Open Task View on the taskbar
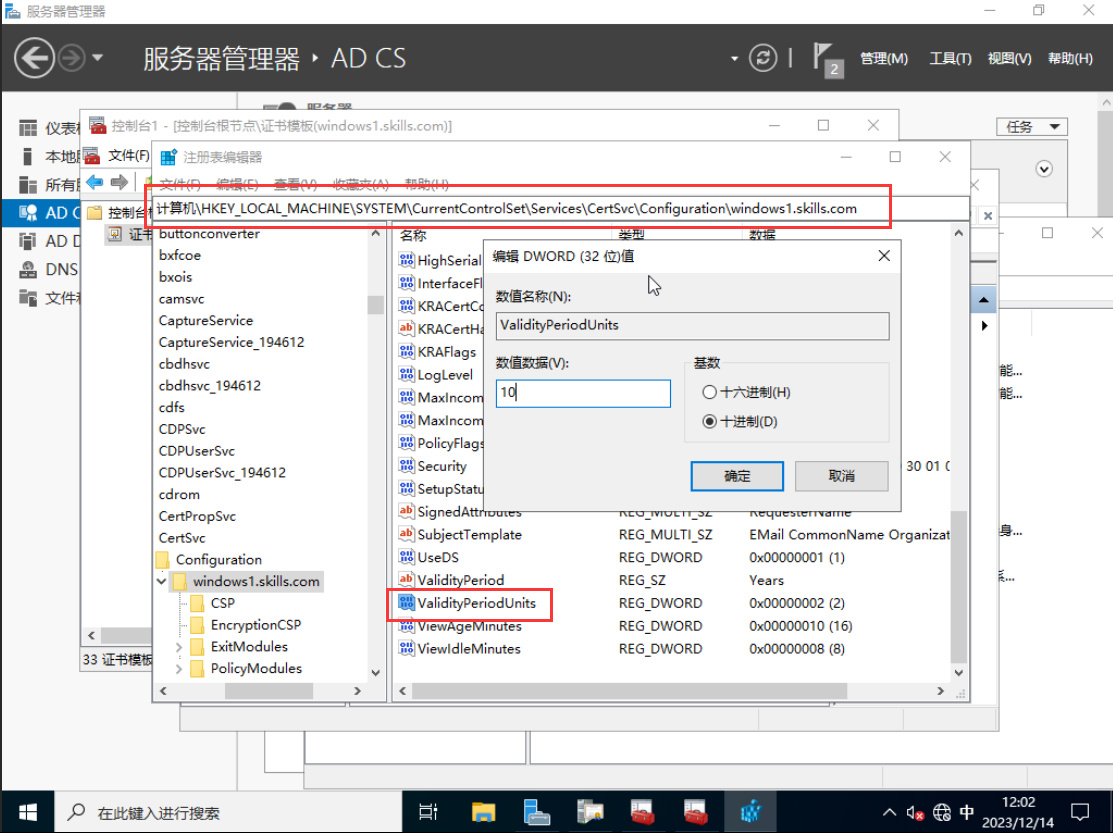Image resolution: width=1113 pixels, height=833 pixels. pos(428,811)
